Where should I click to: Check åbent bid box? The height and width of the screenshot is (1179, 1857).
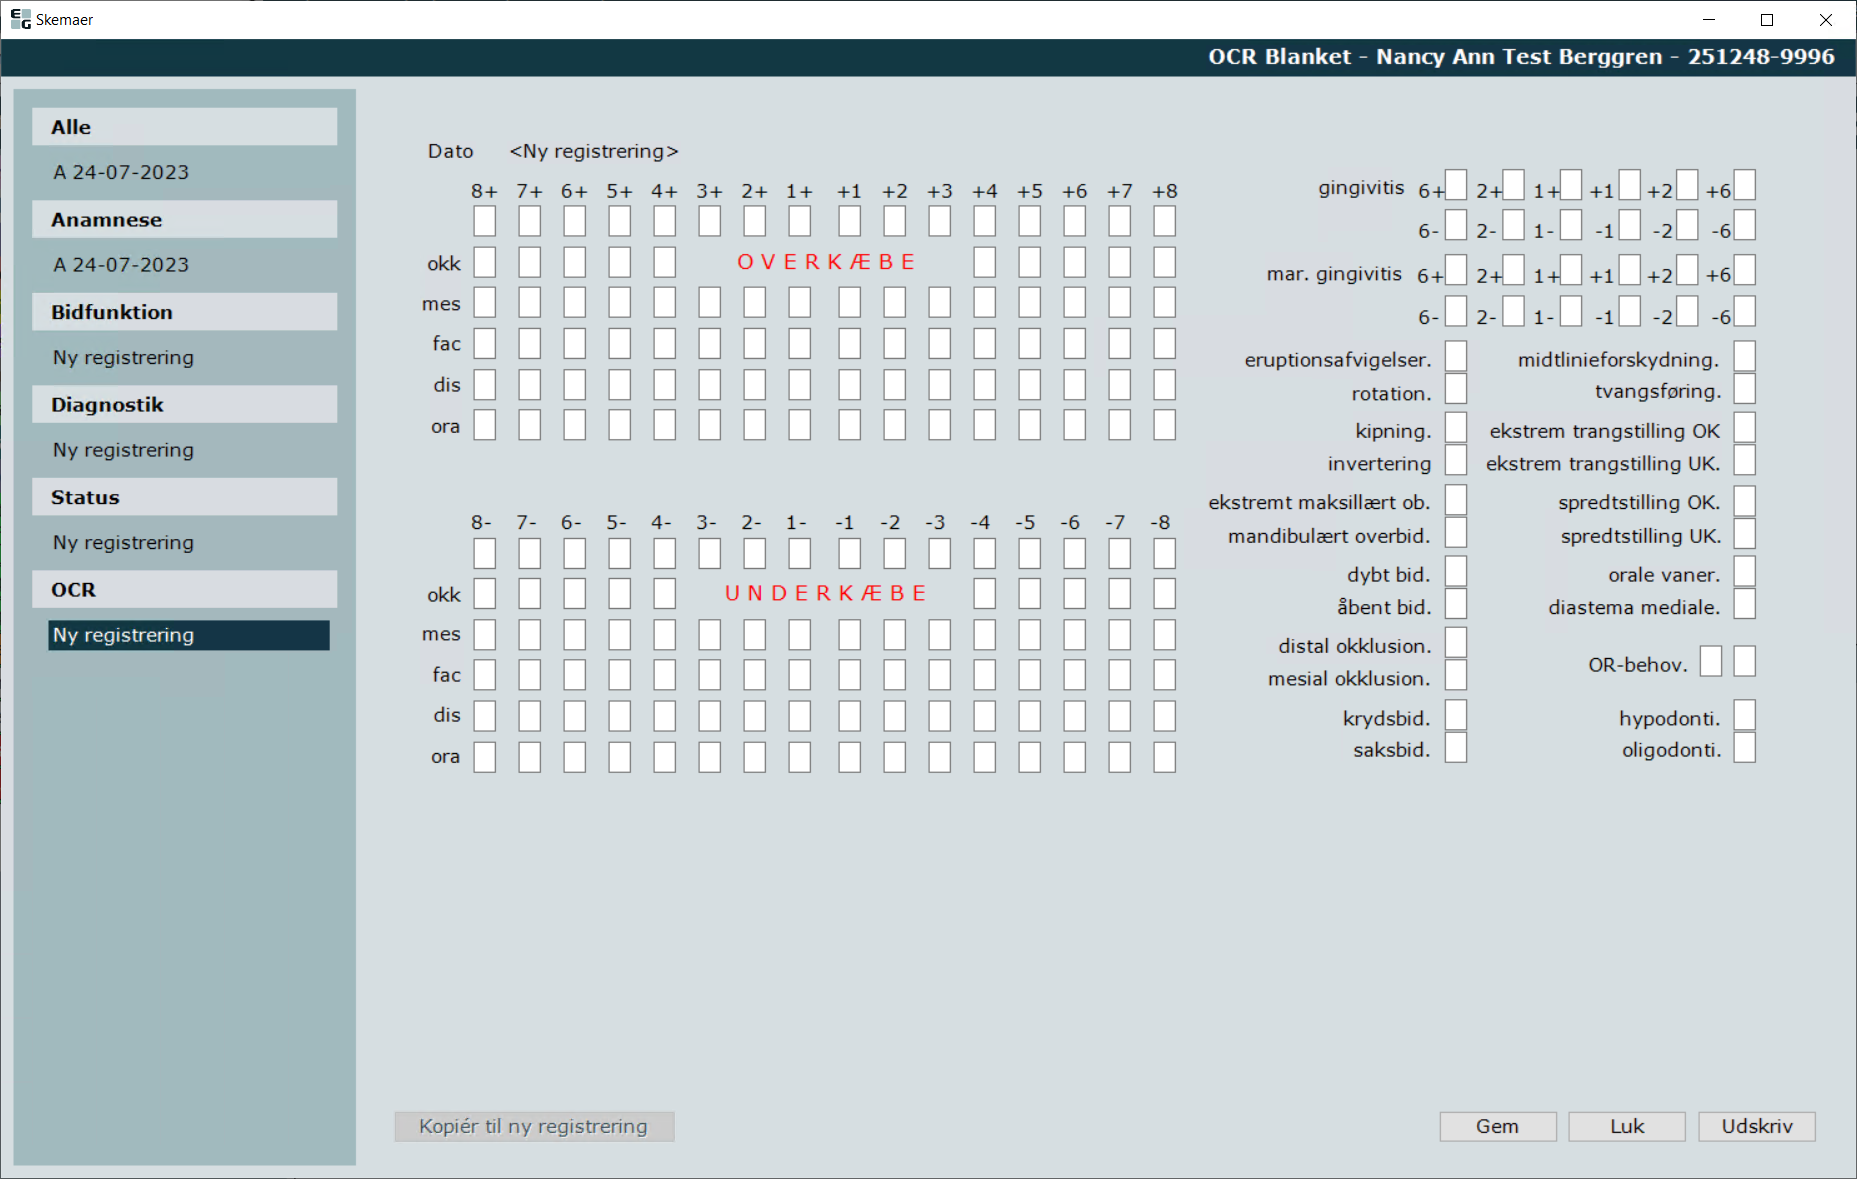(1456, 604)
